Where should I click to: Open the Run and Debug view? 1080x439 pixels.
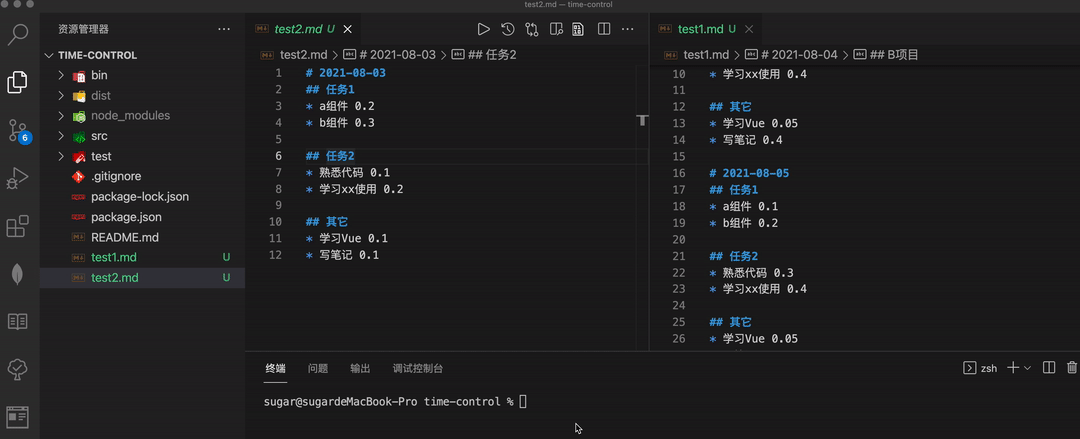click(x=18, y=178)
